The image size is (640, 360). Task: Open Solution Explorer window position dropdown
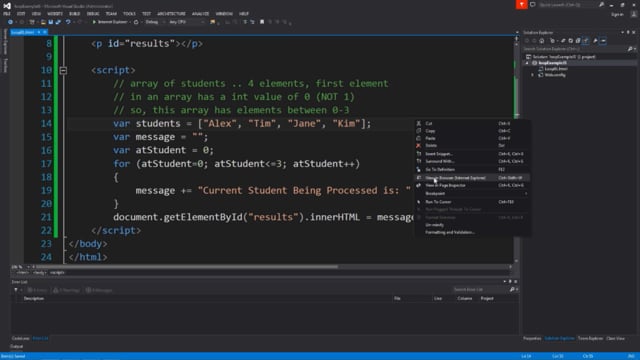[623, 32]
